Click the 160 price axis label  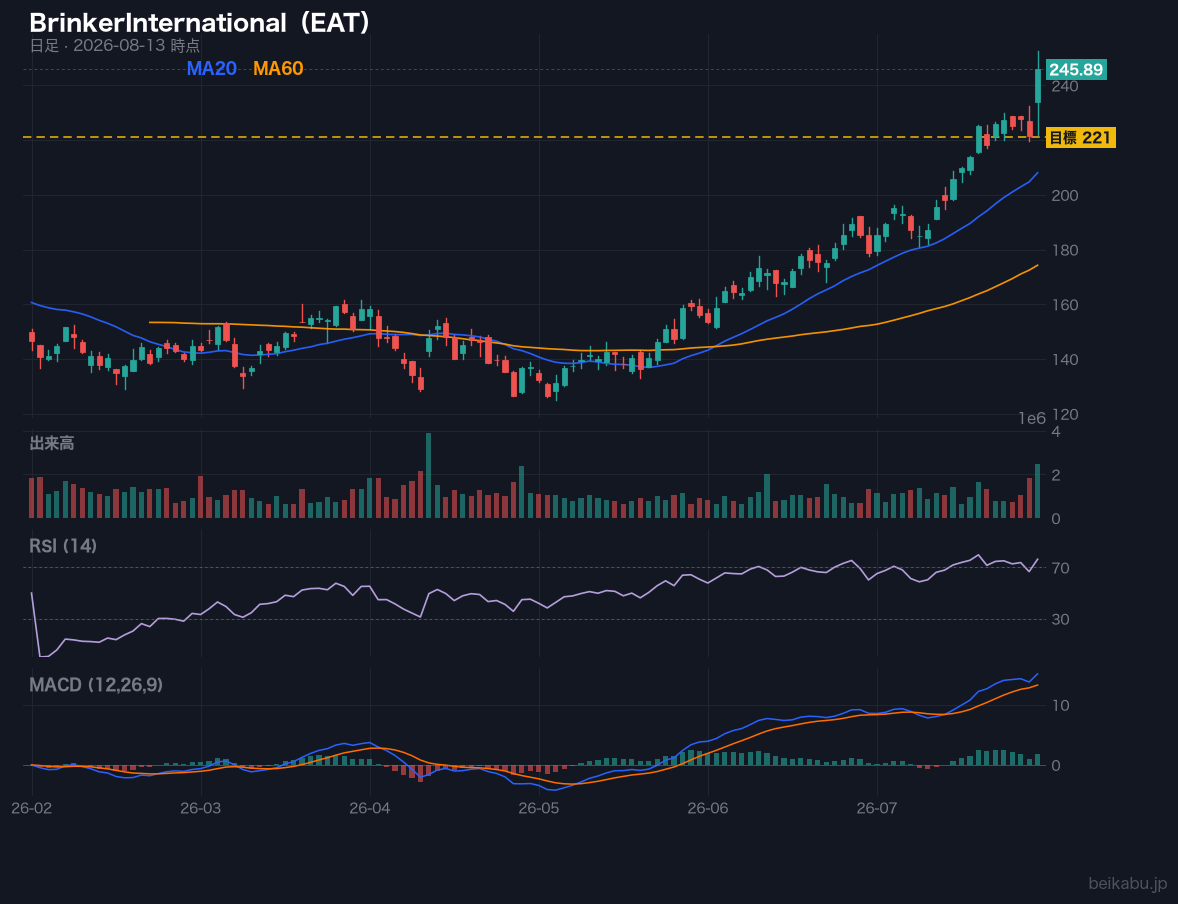pos(1065,305)
